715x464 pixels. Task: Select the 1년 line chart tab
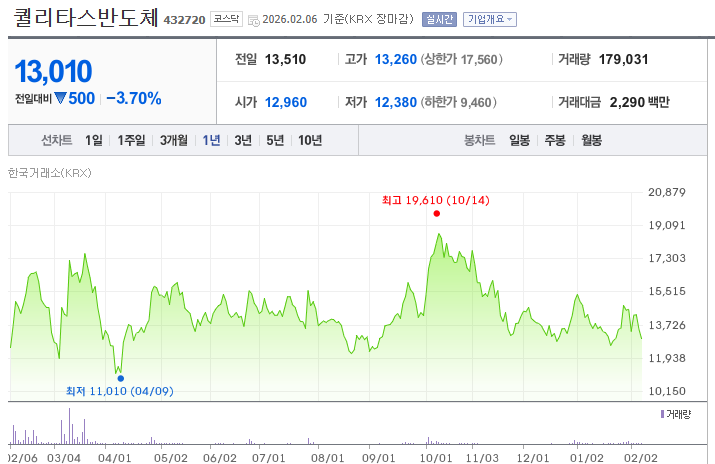pyautogui.click(x=212, y=140)
